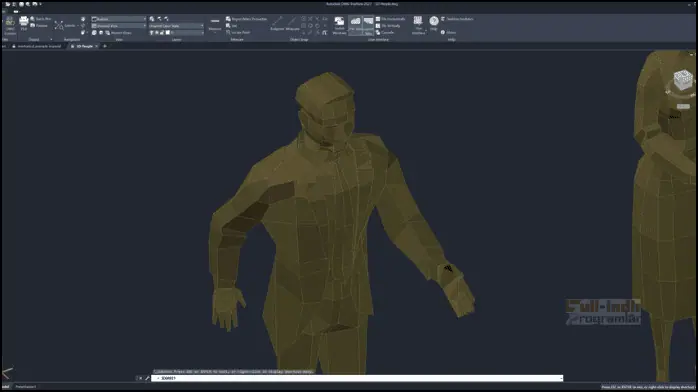Expand the Extents zoom options arrow
This screenshot has height=392, width=698.
click(x=78, y=26)
